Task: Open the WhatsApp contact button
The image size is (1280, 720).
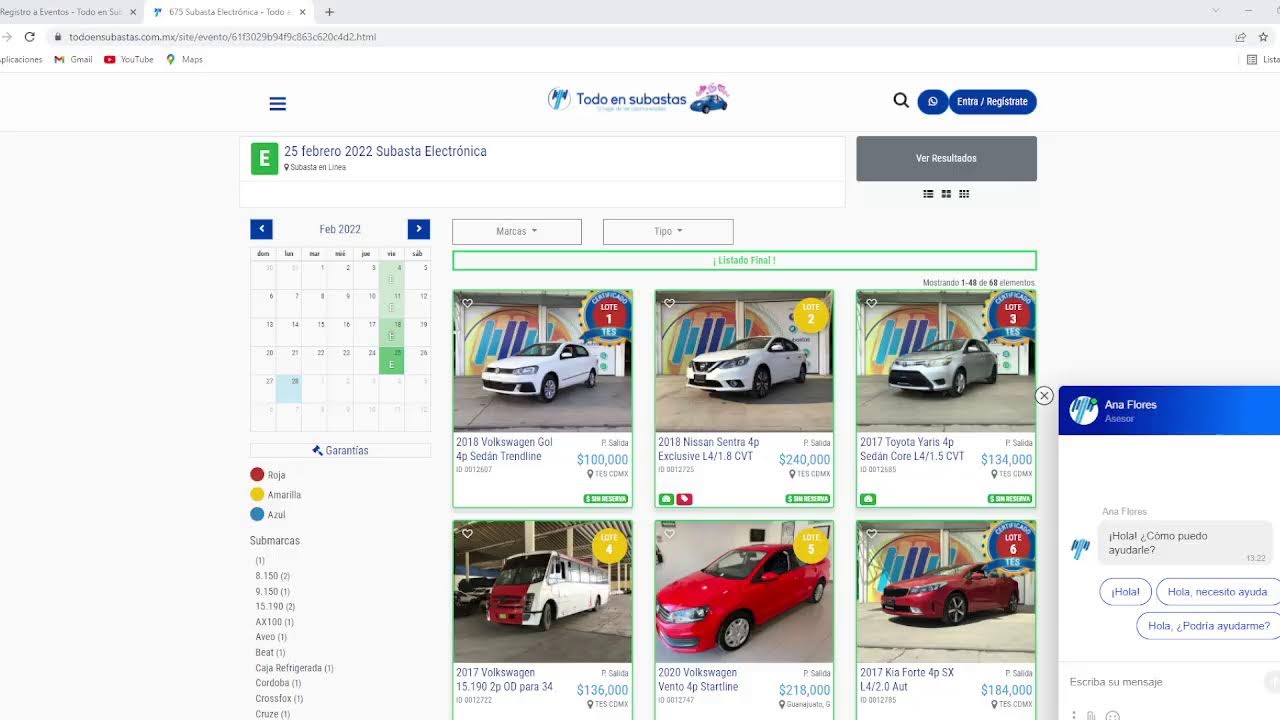Action: (933, 101)
